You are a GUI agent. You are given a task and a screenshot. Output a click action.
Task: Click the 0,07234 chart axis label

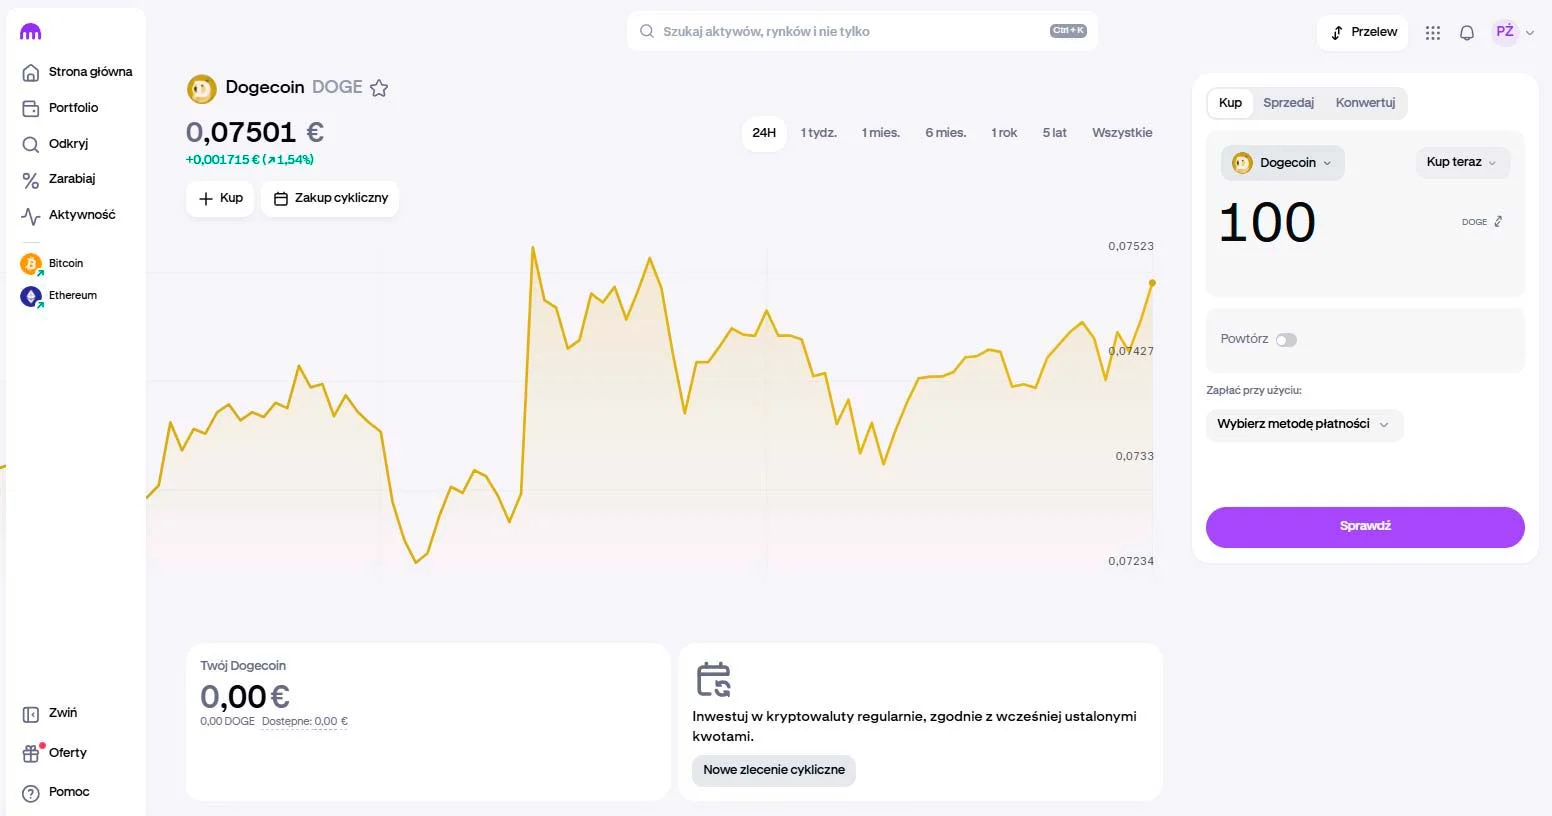[x=1131, y=561]
